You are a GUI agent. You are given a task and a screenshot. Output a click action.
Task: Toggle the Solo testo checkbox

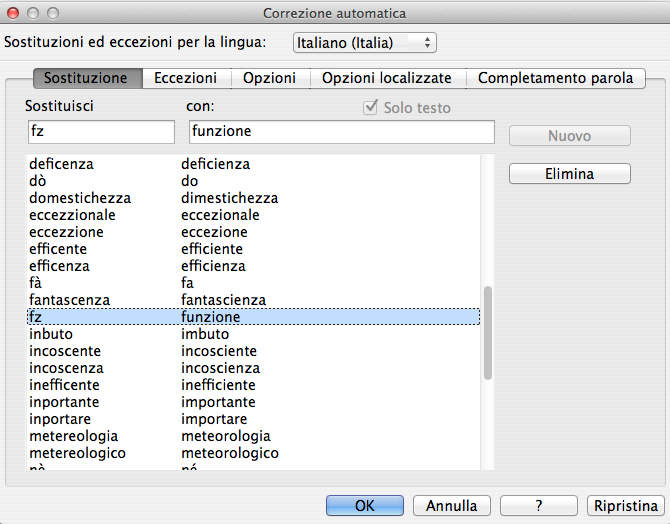[372, 107]
